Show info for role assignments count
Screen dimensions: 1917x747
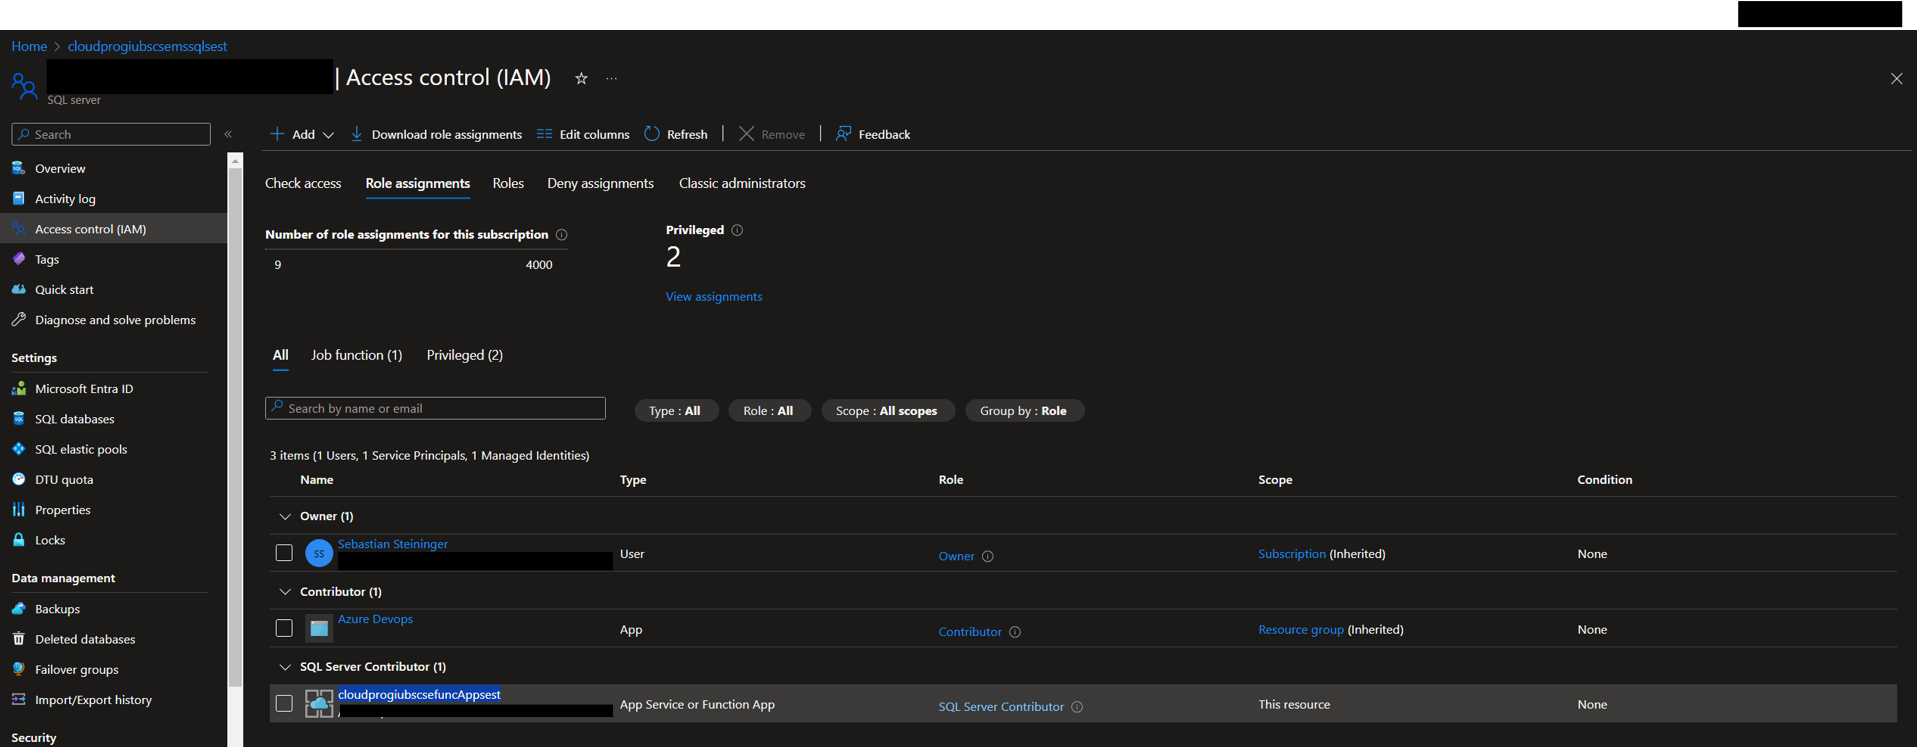[562, 235]
